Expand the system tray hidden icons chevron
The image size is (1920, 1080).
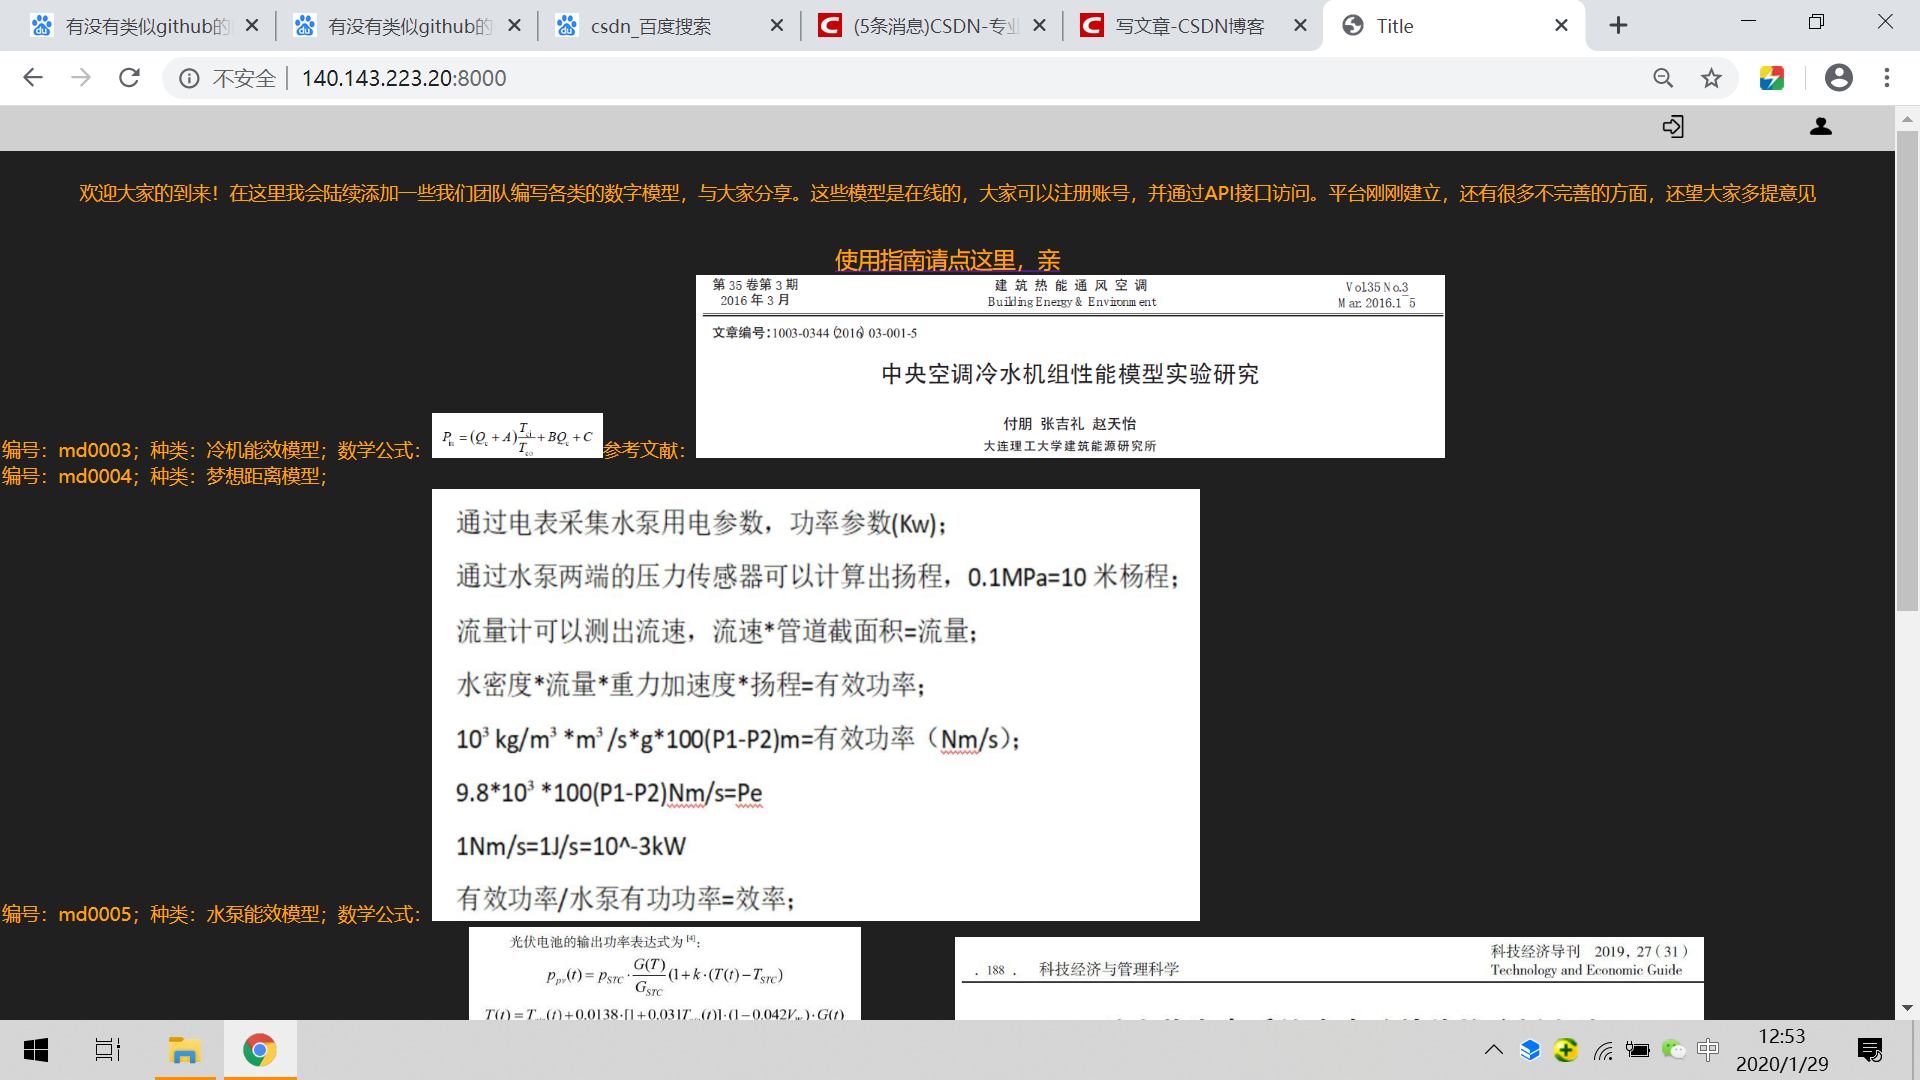click(1493, 1050)
